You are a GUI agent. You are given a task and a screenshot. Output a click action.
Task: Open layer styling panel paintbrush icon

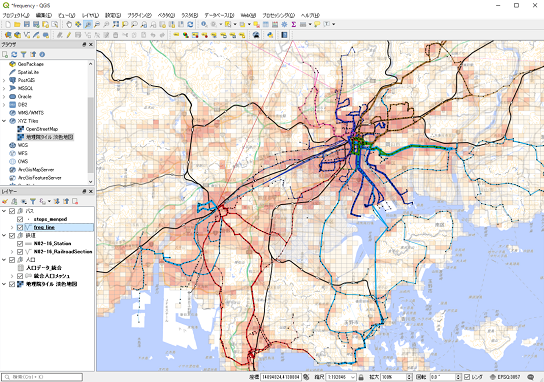pos(5,201)
